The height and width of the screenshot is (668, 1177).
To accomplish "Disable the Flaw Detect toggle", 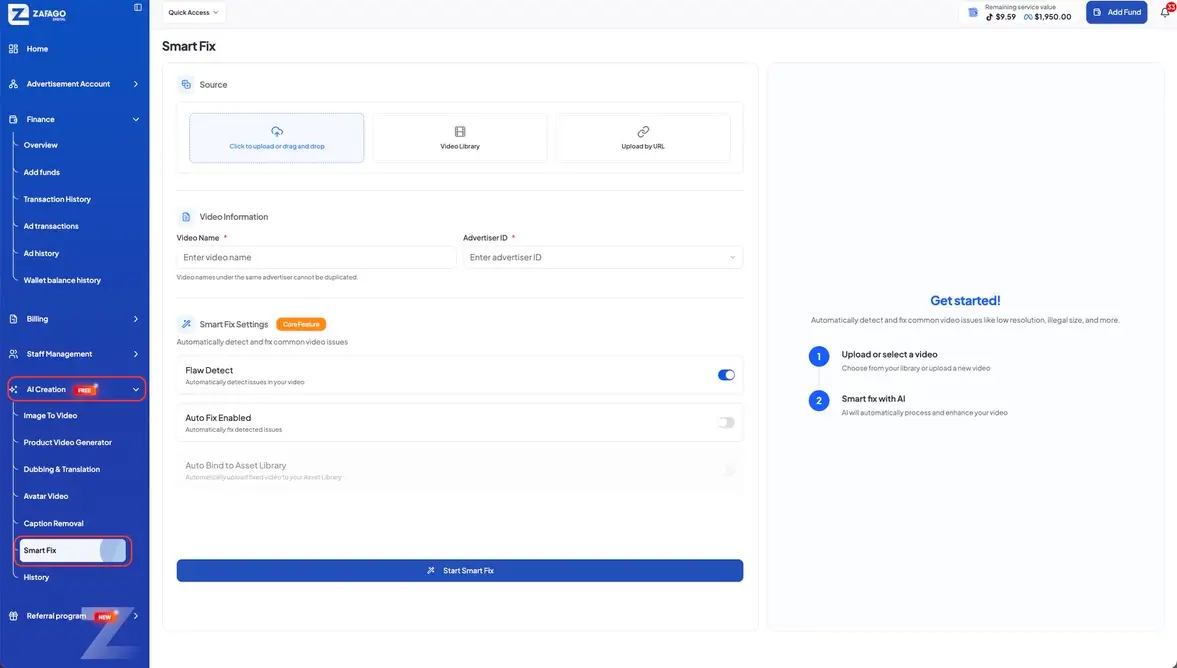I will pyautogui.click(x=726, y=375).
